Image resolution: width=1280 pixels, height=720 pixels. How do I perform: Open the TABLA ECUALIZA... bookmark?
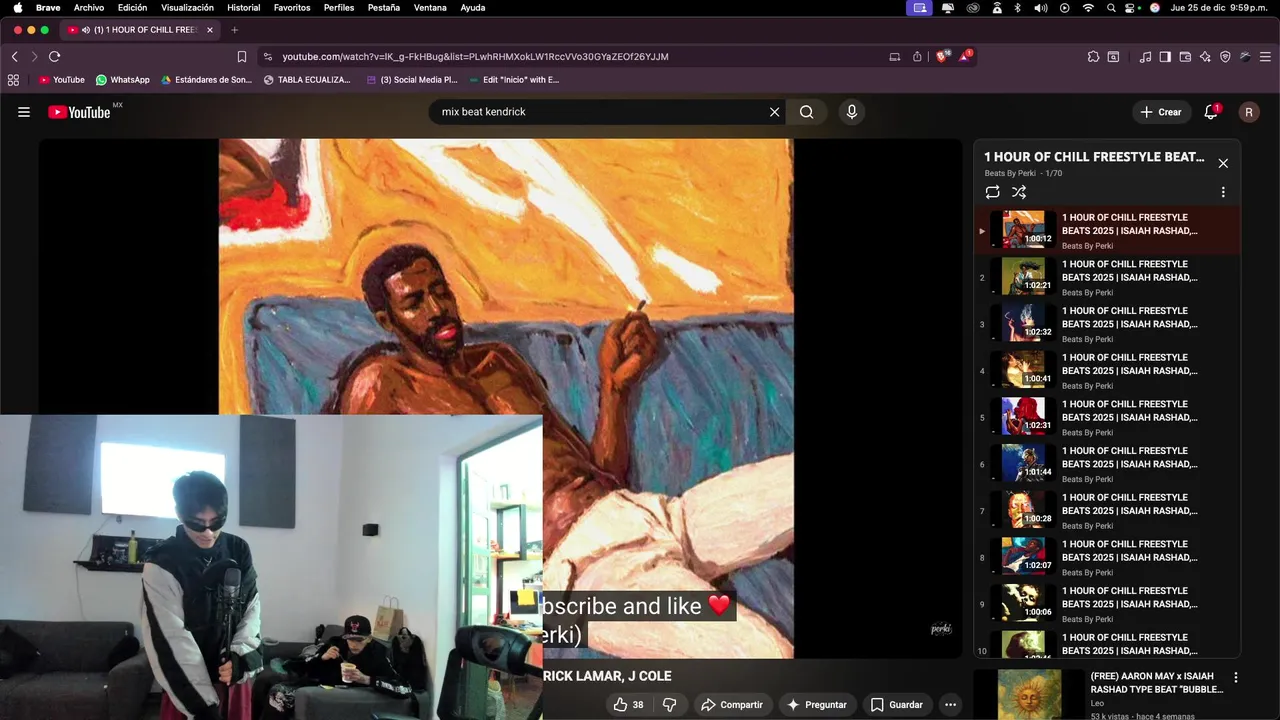(x=307, y=80)
